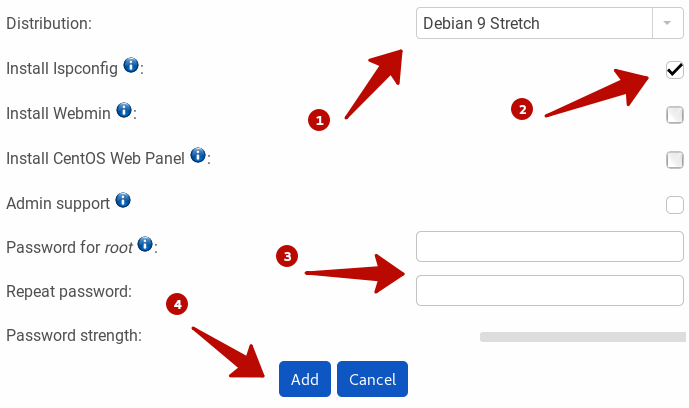Viewport: 689px width, 408px height.
Task: Enable the Install Webmin checkbox
Action: (674, 115)
